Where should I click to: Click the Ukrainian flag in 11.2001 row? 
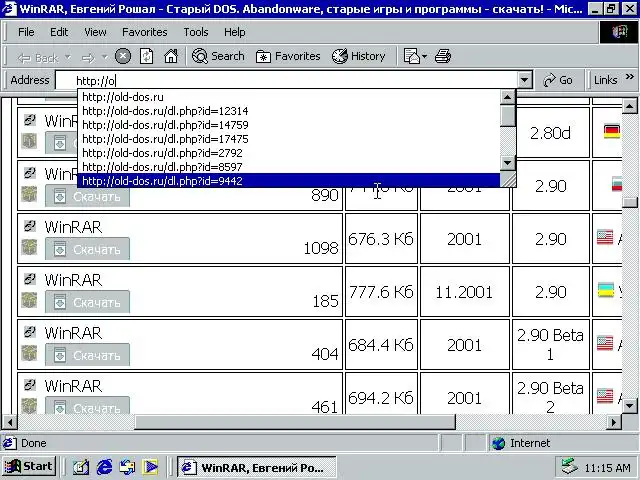pos(606,290)
